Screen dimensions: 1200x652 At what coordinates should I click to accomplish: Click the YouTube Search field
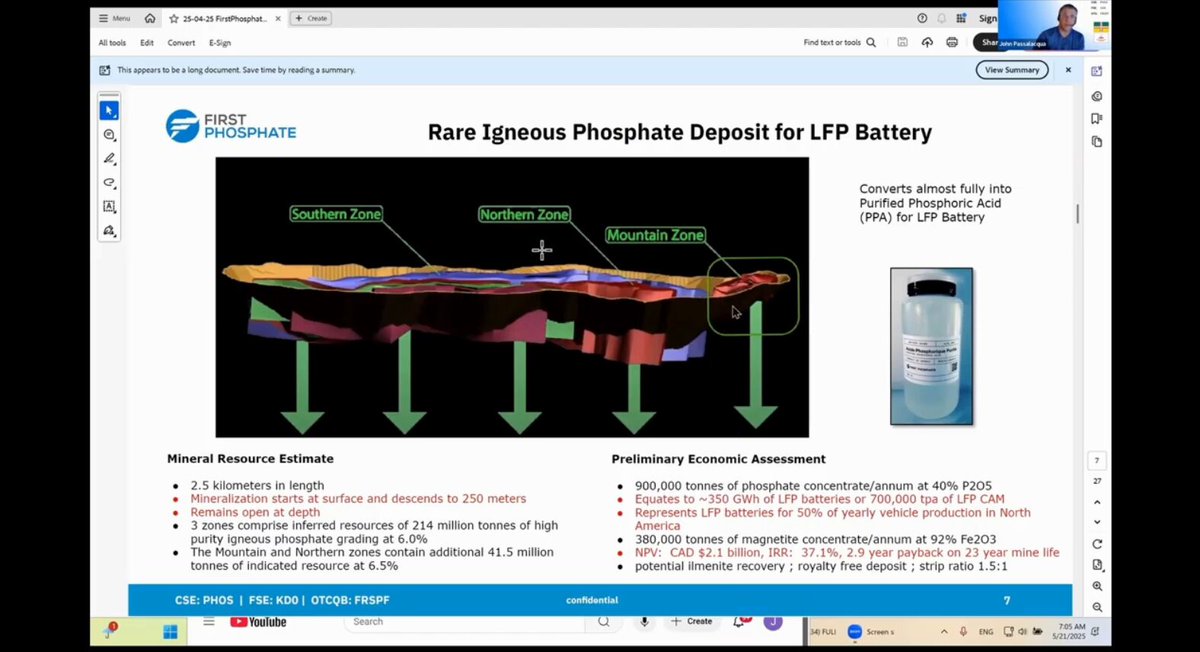coord(465,621)
